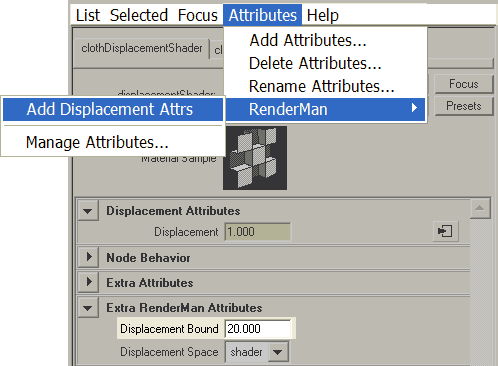Viewport: 498px width, 366px height.
Task: Click the Presets button
Action: [x=464, y=106]
